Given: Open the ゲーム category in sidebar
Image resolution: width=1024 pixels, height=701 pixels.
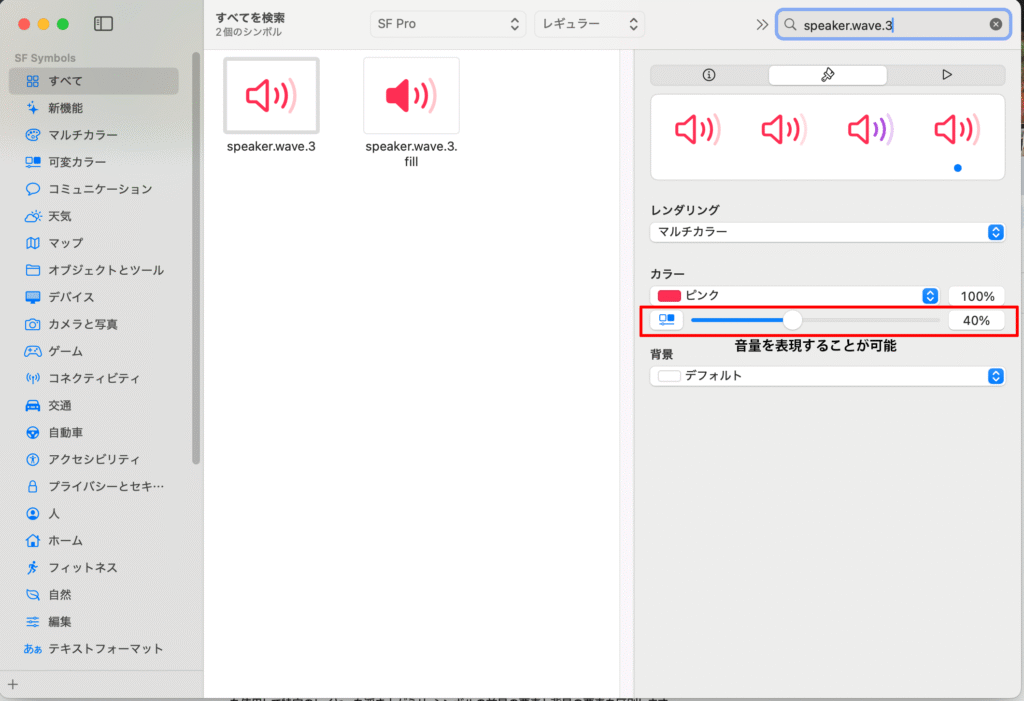Looking at the screenshot, I should pos(65,351).
